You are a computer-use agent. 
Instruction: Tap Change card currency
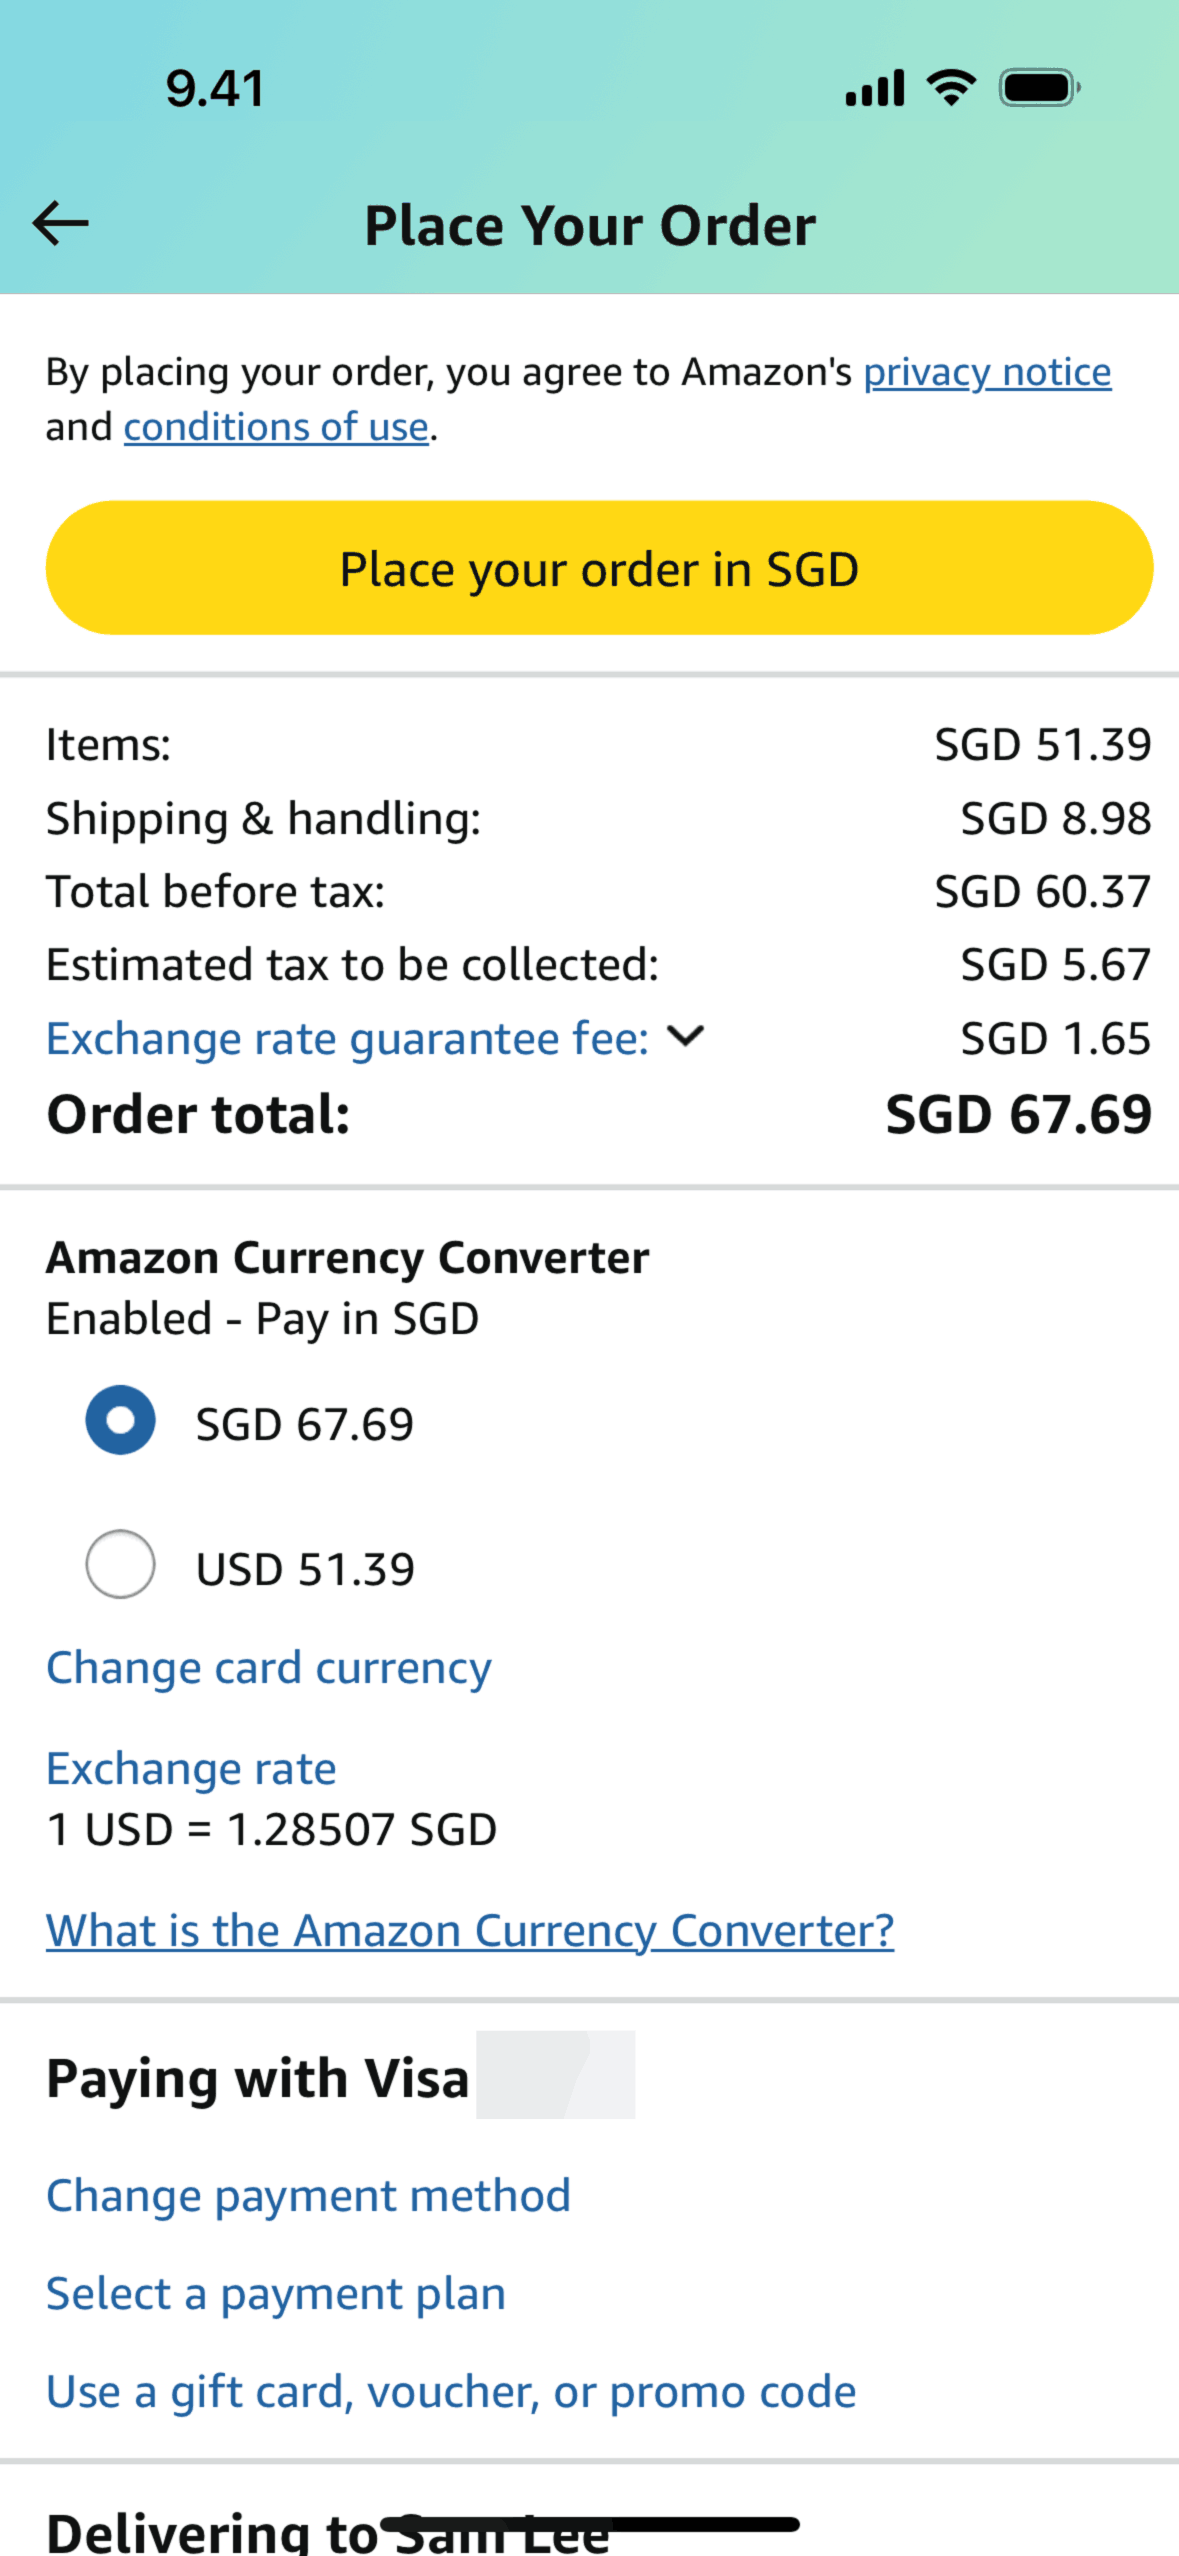click(269, 1667)
